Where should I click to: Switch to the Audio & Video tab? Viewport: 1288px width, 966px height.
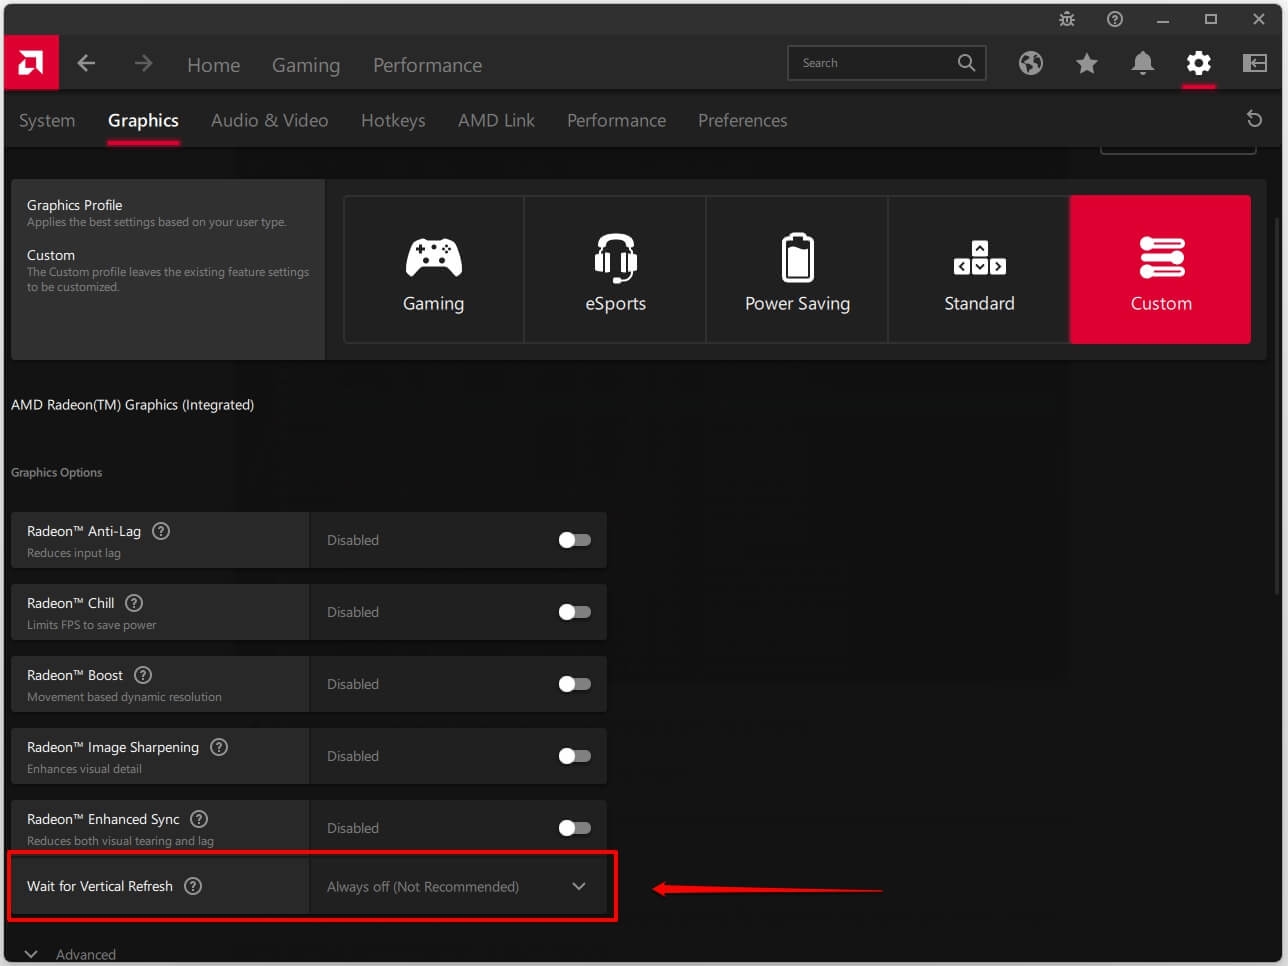269,120
